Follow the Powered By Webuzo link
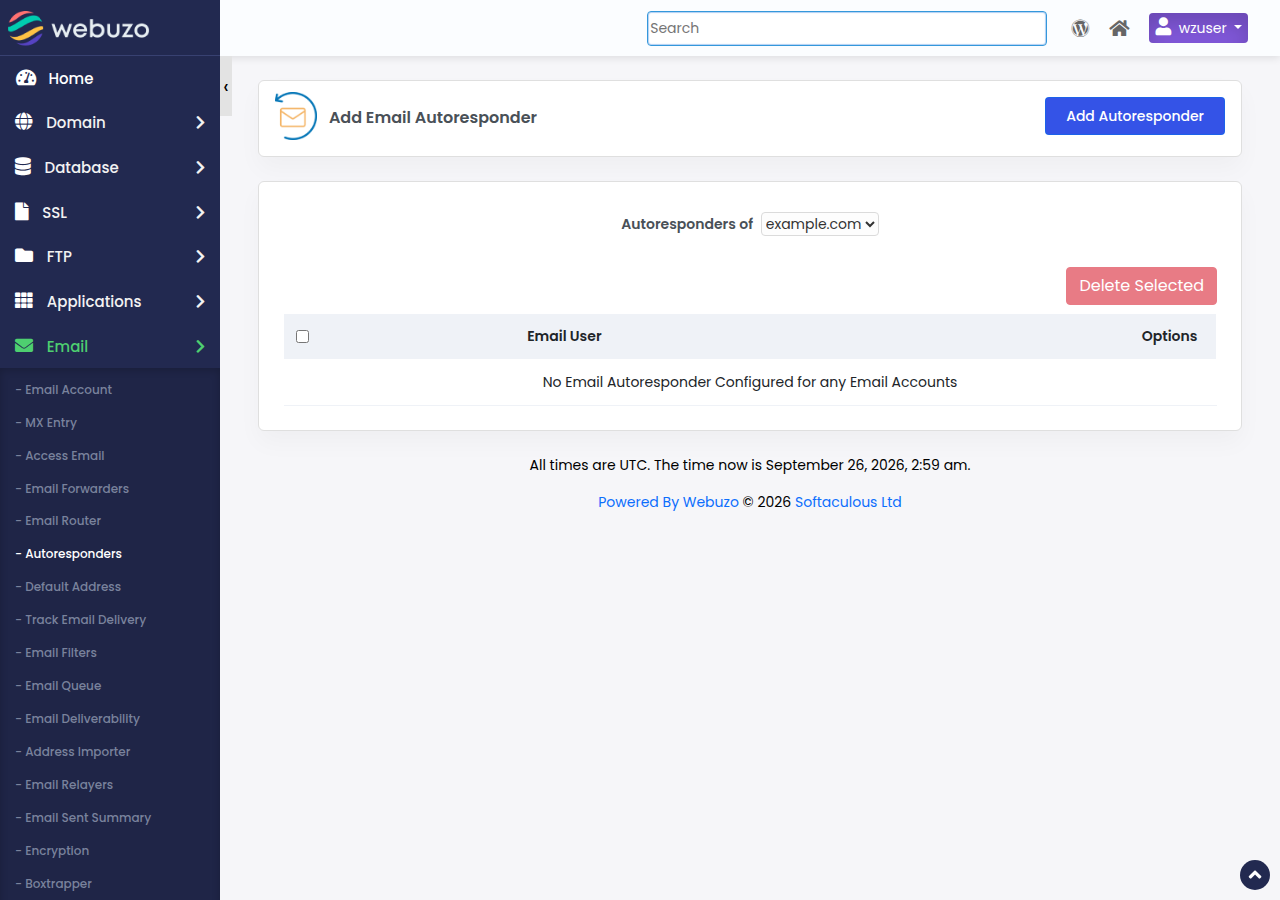The width and height of the screenshot is (1280, 900). point(668,502)
